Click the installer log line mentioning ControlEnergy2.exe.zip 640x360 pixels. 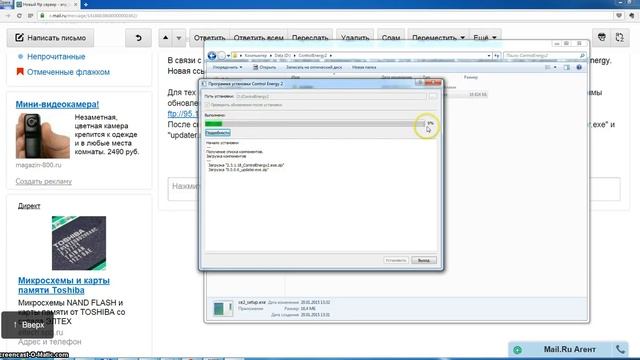pyautogui.click(x=246, y=165)
